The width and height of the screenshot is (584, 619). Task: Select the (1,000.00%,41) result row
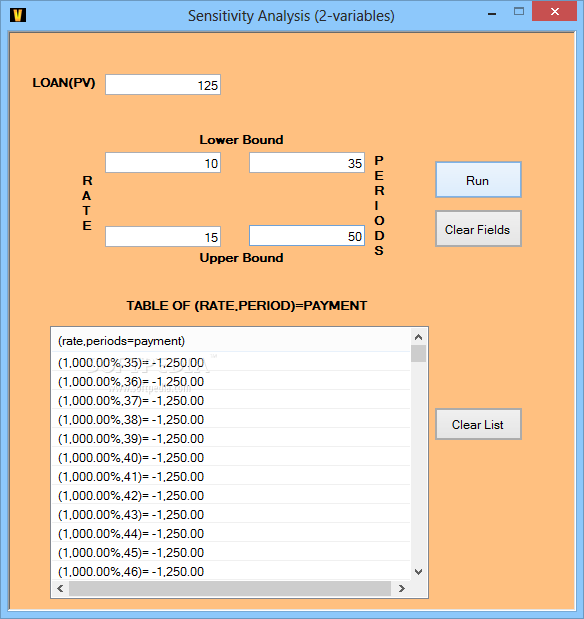point(231,476)
